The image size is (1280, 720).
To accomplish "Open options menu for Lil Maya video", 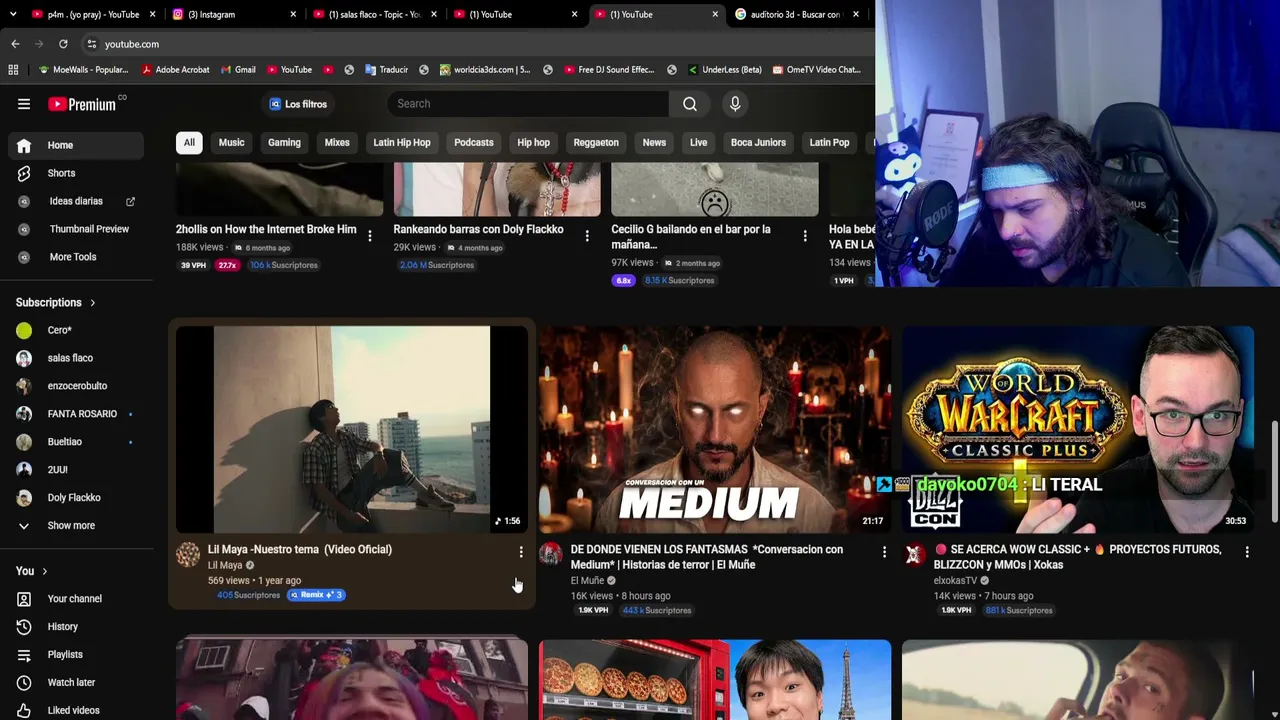I will (521, 552).
